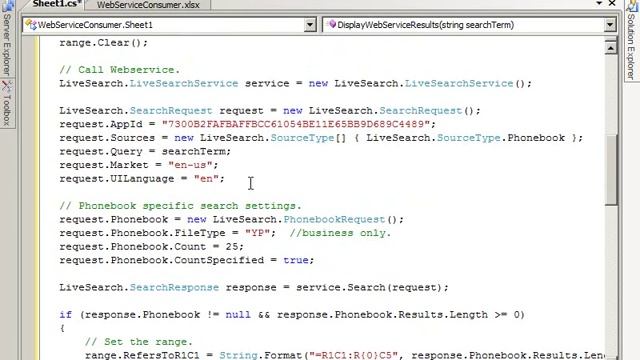Click the Server Explorer icon
Viewport: 640px width, 360px height.
pyautogui.click(x=7, y=5)
